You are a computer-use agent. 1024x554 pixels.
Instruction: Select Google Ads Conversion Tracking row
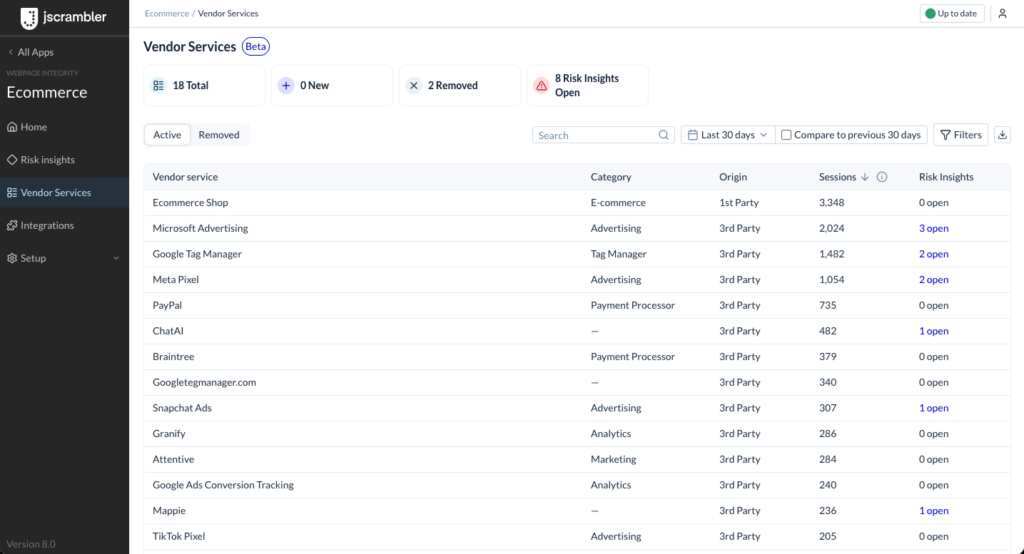[x=577, y=485]
